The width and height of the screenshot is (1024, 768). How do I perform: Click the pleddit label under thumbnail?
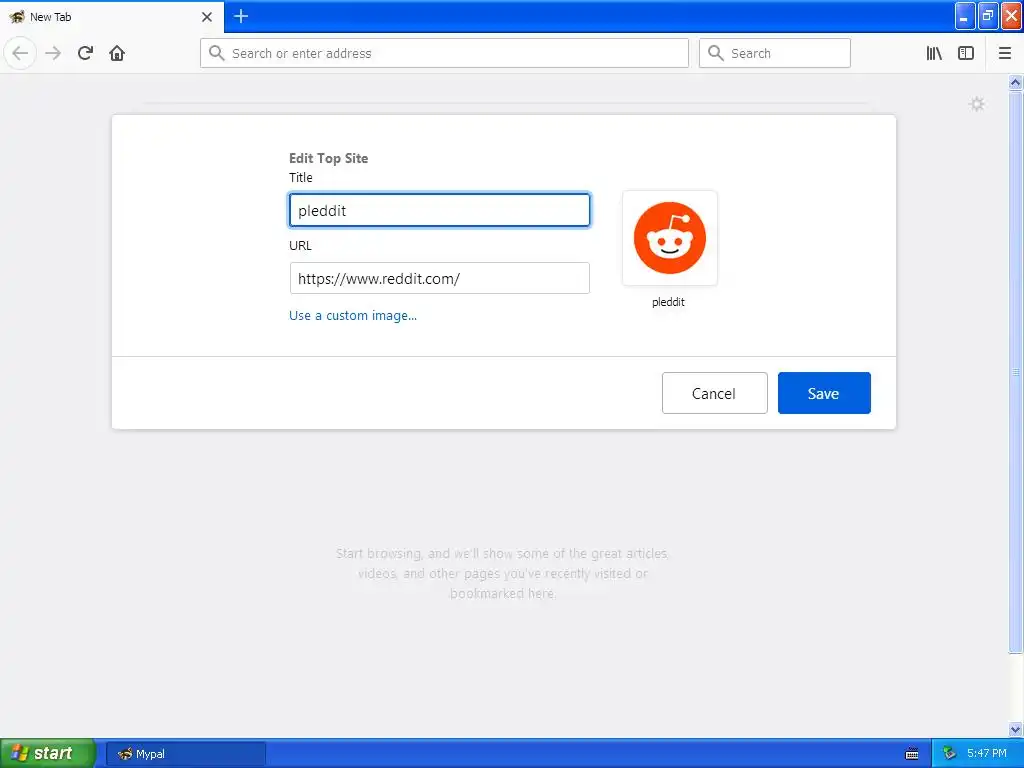click(668, 302)
